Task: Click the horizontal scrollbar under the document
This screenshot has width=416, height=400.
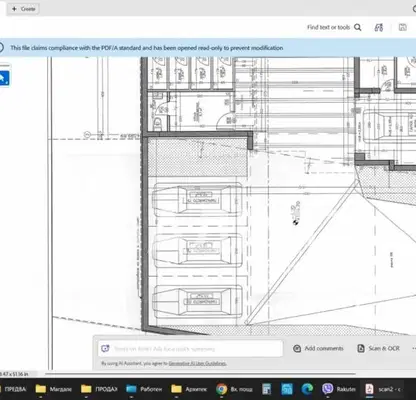Action: point(200,374)
